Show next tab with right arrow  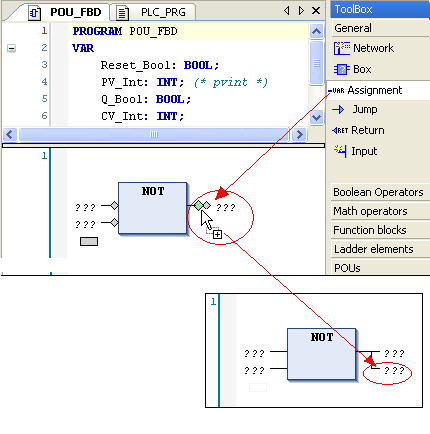301,11
